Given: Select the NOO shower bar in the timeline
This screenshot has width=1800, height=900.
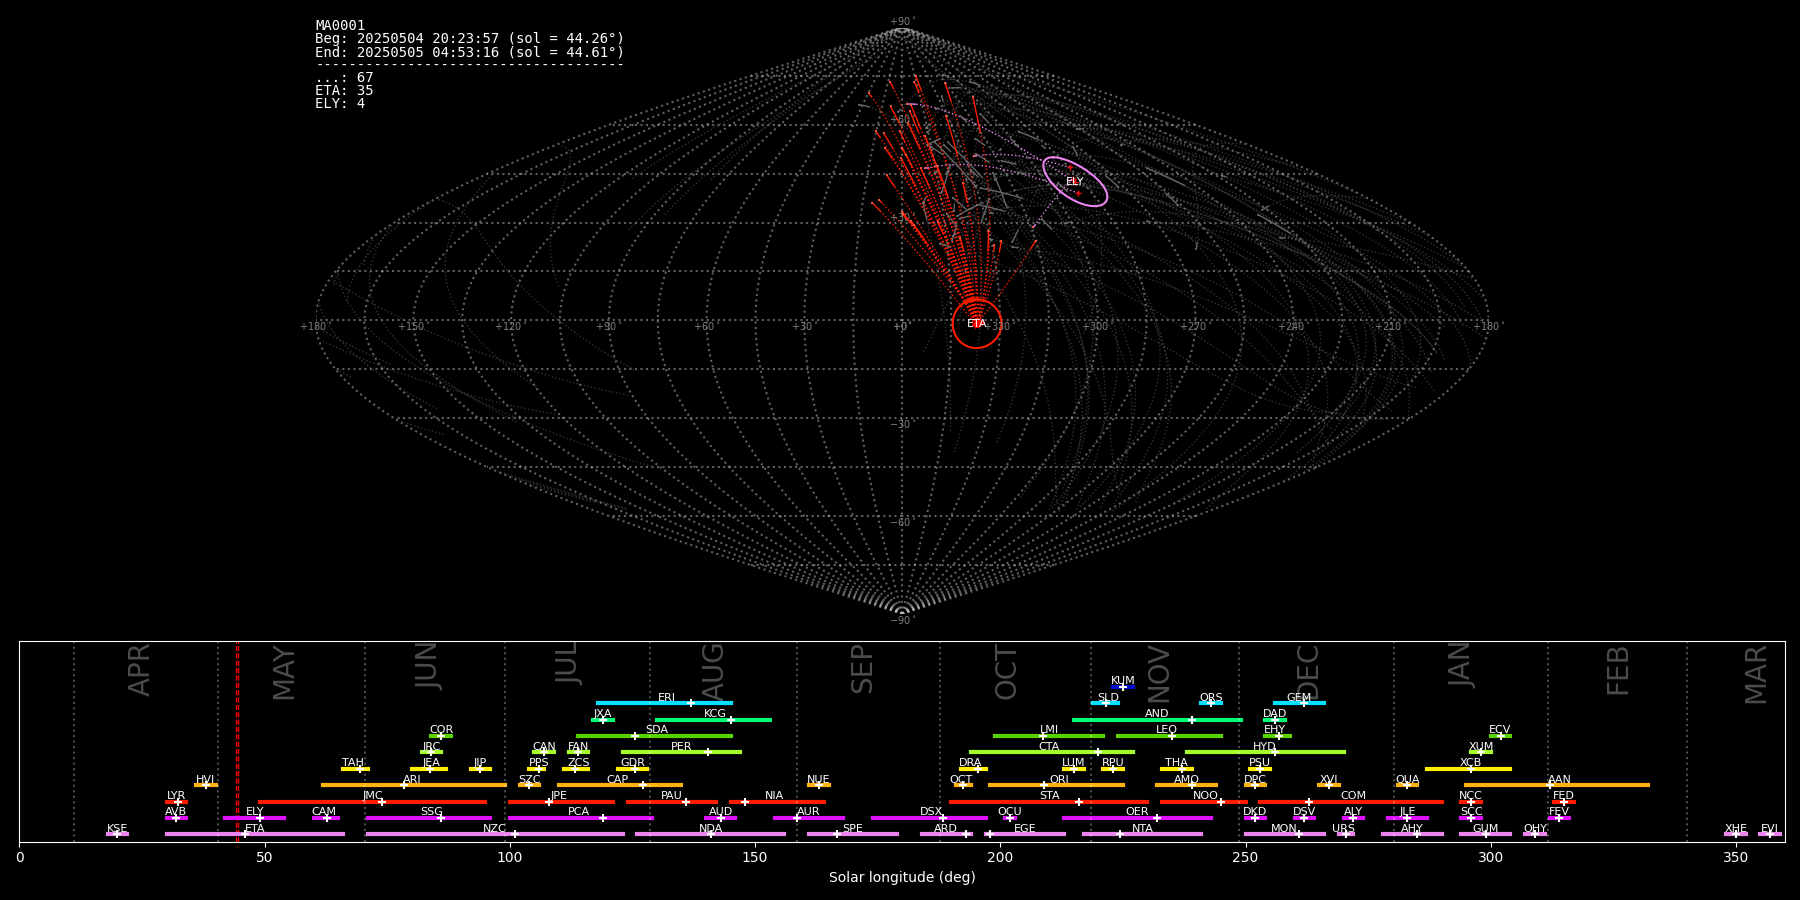Looking at the screenshot, I should point(1204,801).
